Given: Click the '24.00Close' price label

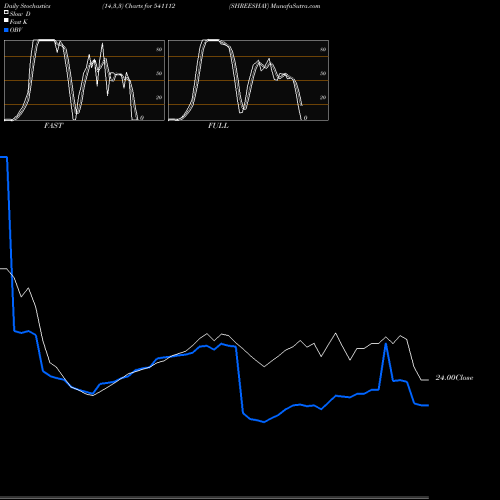Looking at the screenshot, I should (454, 378).
